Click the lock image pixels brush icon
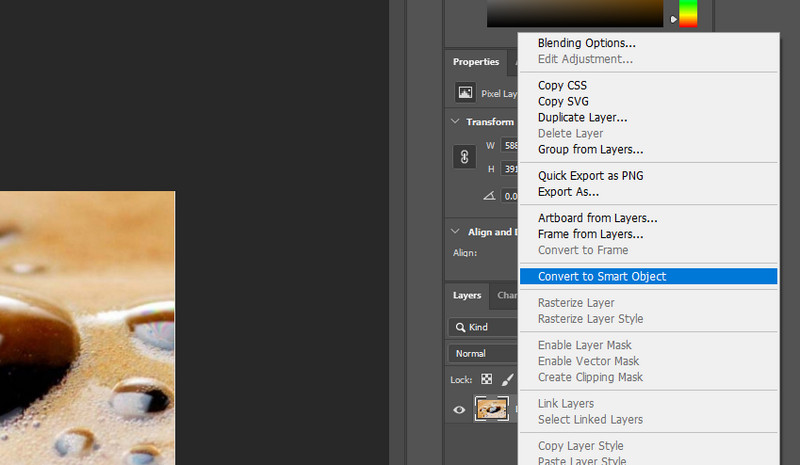This screenshot has width=800, height=465. click(507, 380)
